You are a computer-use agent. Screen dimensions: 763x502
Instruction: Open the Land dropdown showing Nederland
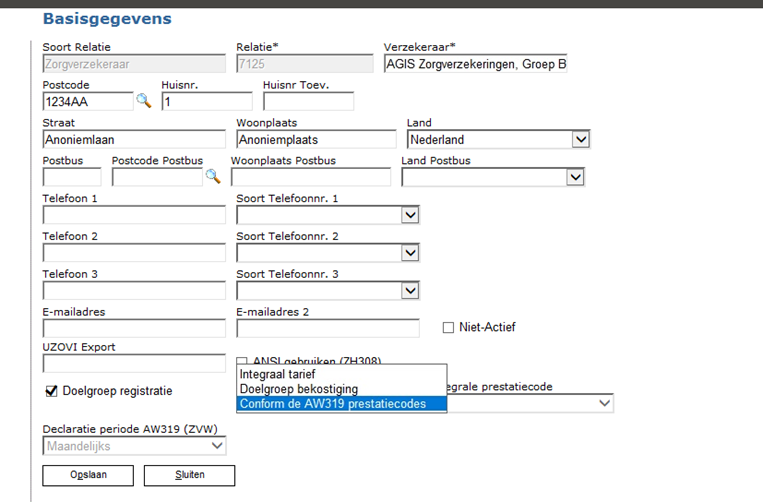tap(580, 140)
